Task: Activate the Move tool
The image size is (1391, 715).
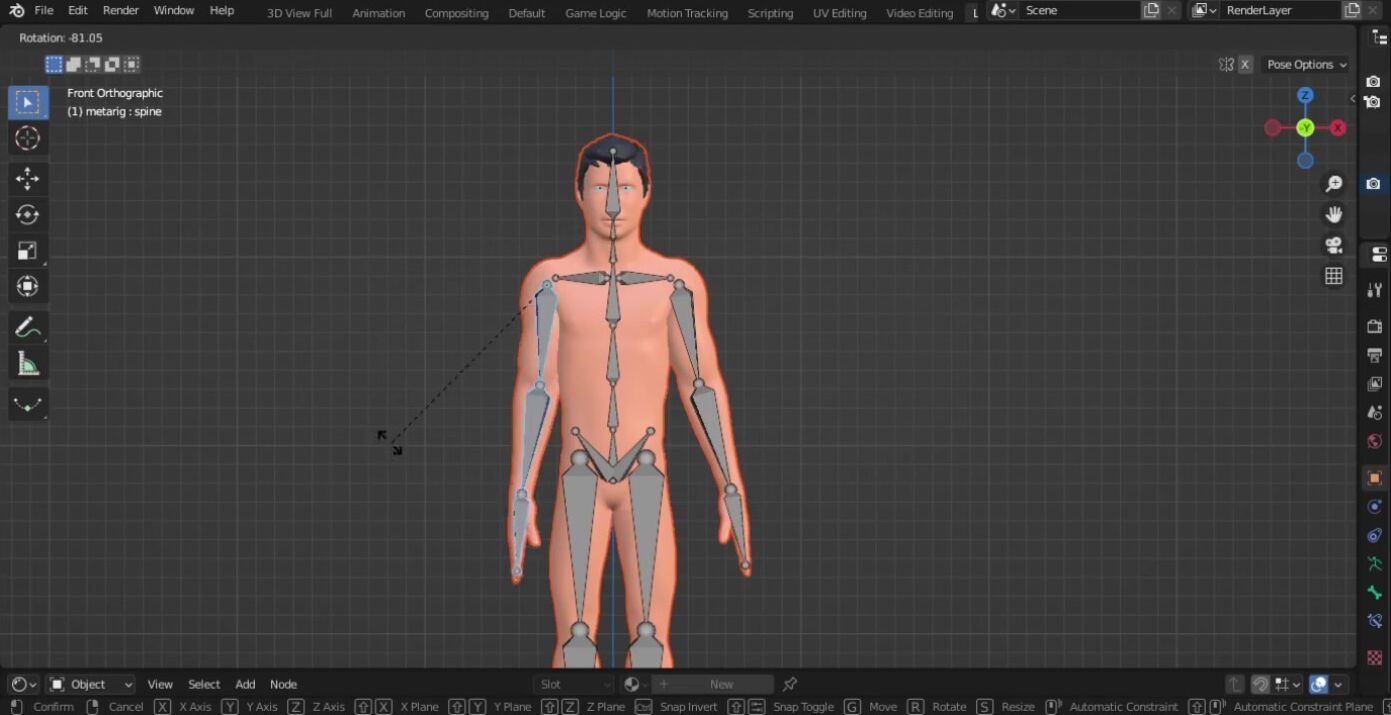Action: point(27,179)
